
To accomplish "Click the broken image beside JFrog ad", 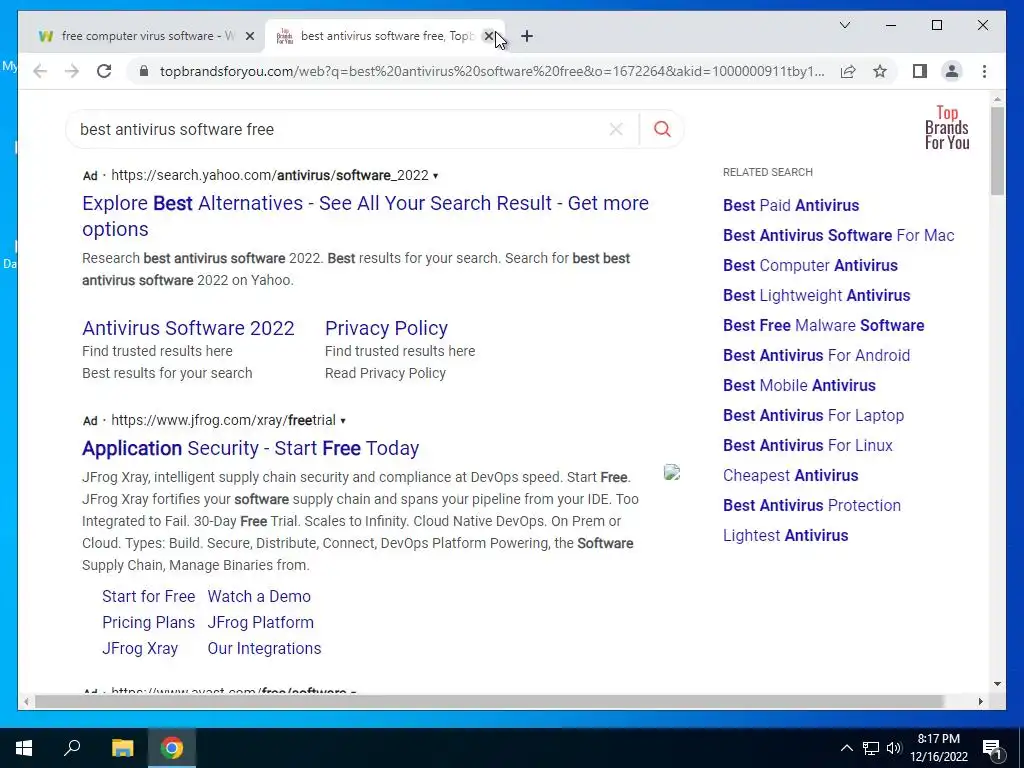I will 672,472.
